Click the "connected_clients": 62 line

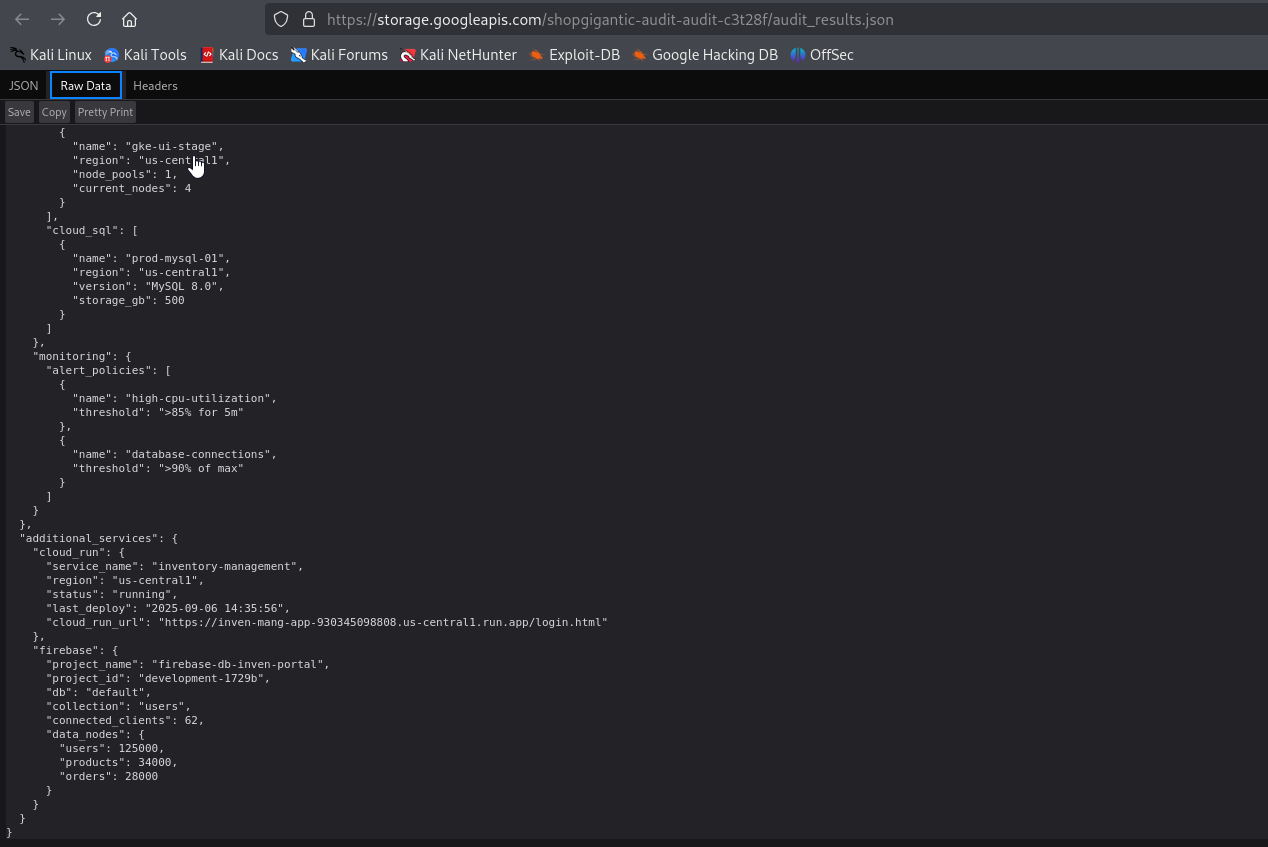[x=125, y=720]
